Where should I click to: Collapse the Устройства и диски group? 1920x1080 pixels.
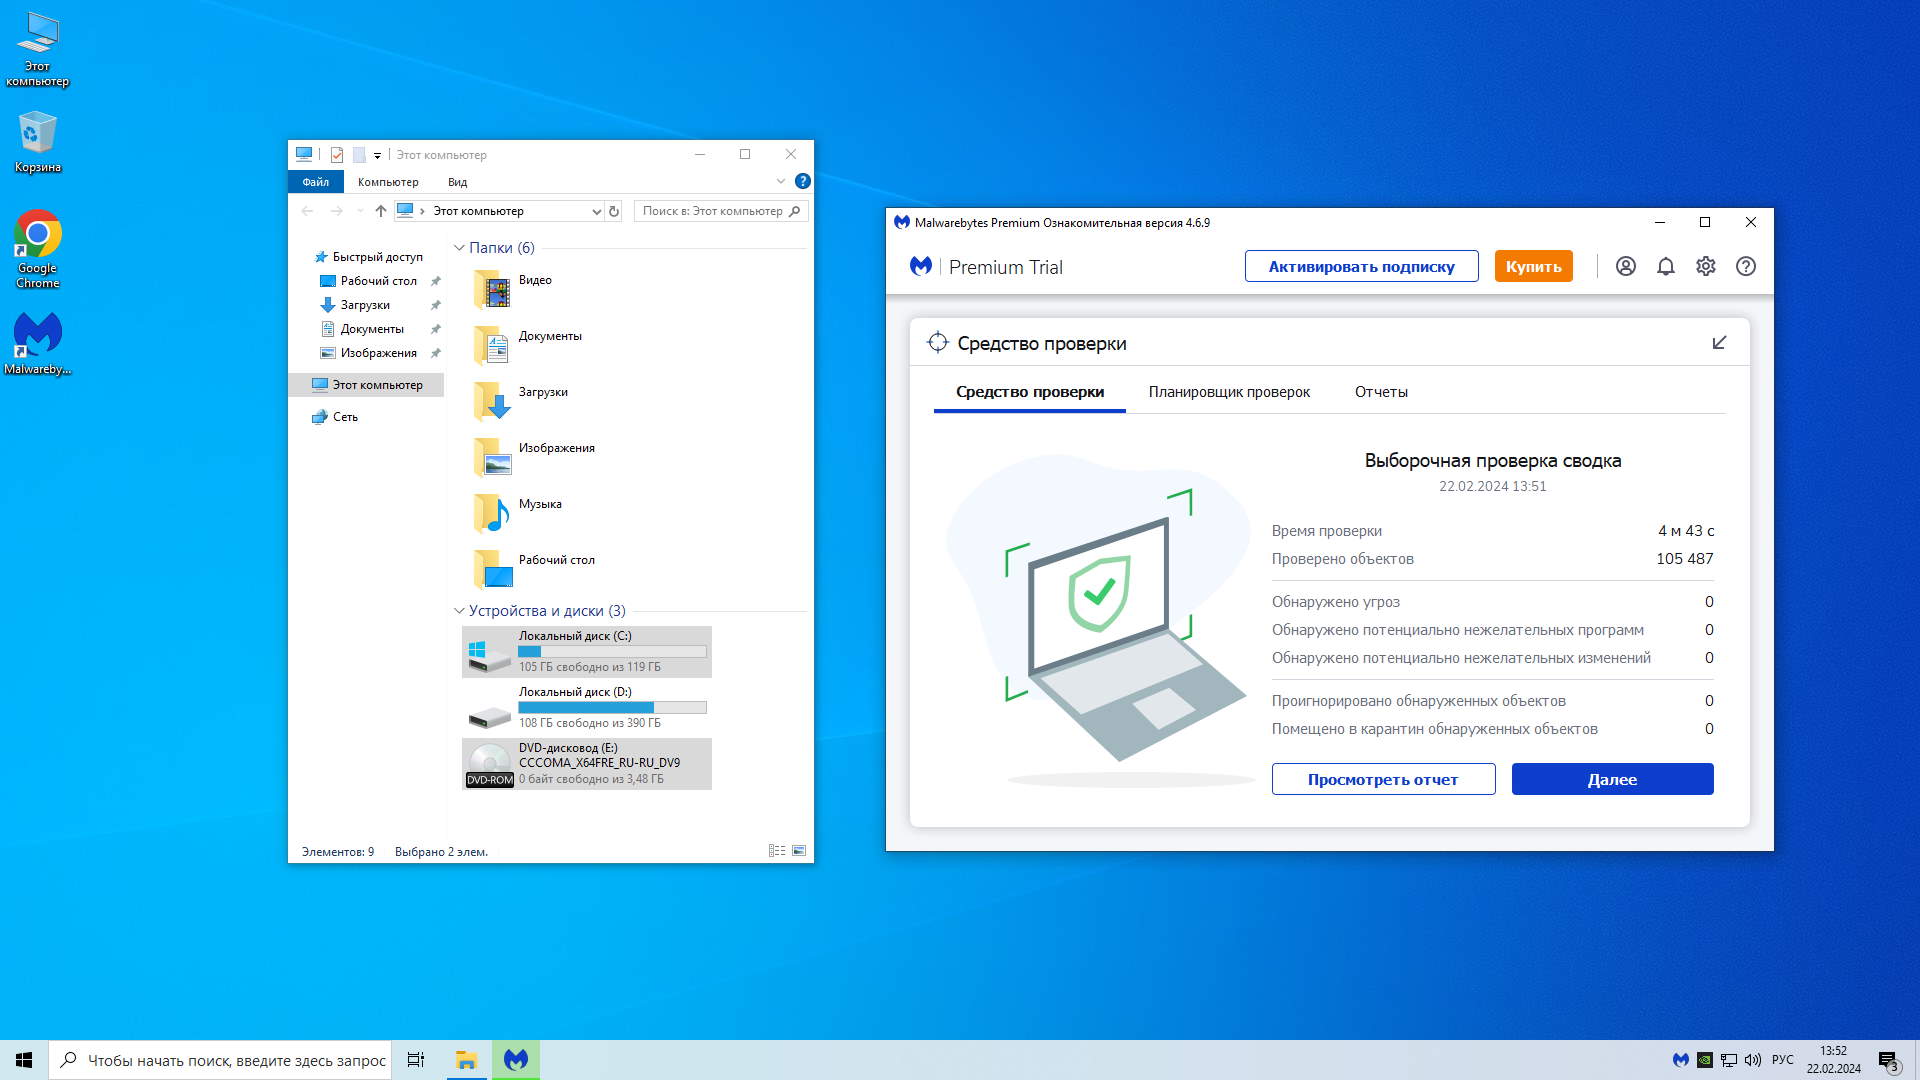(459, 611)
